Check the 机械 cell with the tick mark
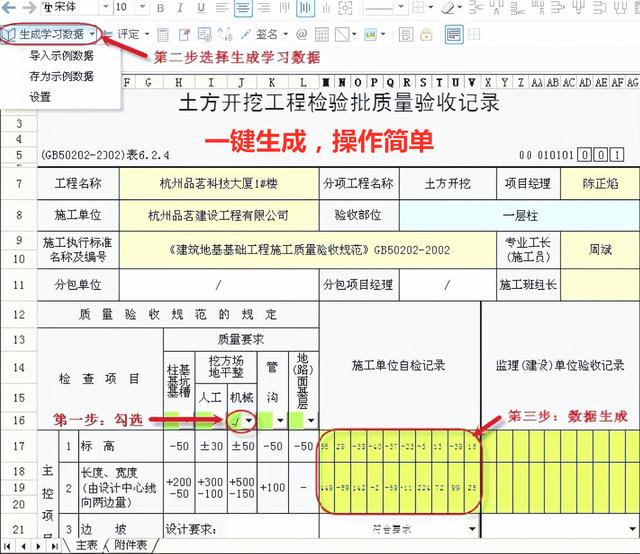Screen dimensions: 640x554 point(236,421)
